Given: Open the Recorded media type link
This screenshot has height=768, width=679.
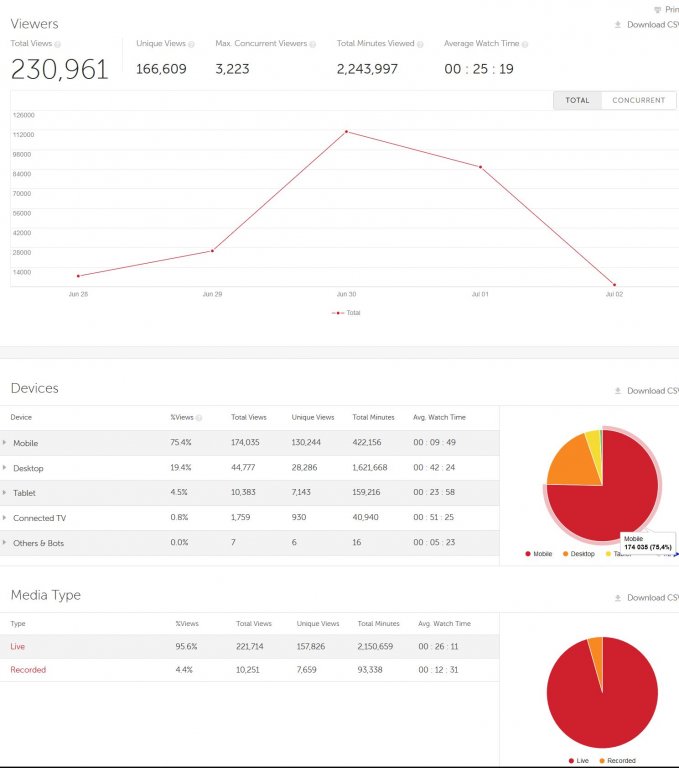Looking at the screenshot, I should (x=28, y=670).
